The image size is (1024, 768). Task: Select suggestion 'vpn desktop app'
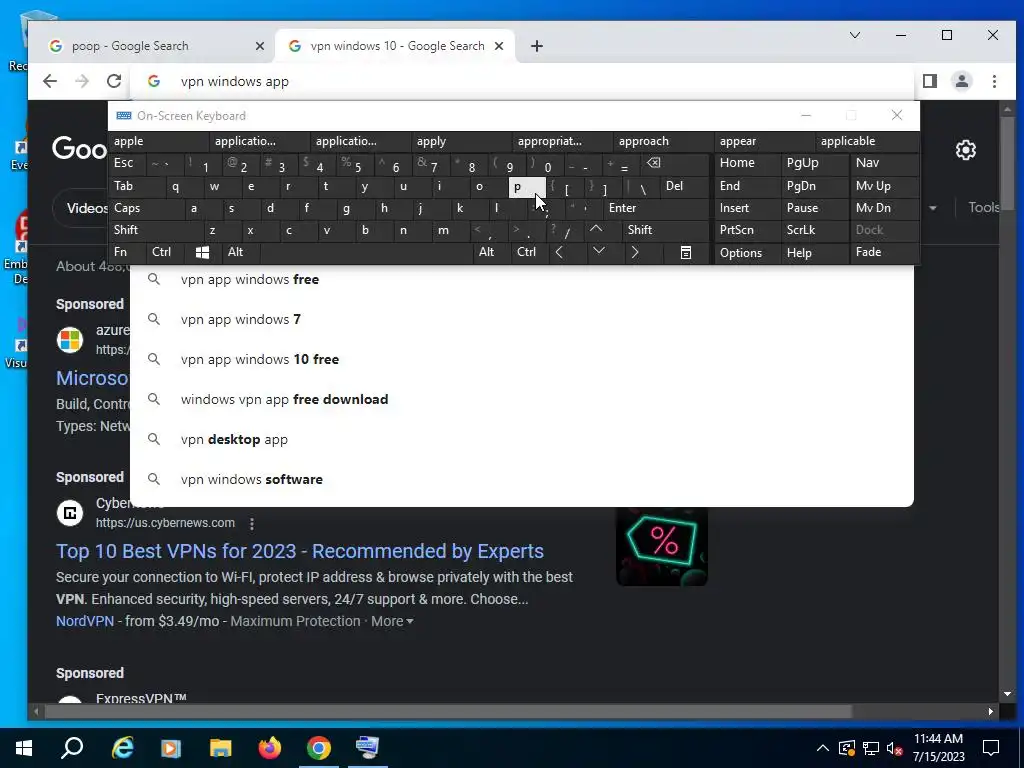[x=521, y=440]
